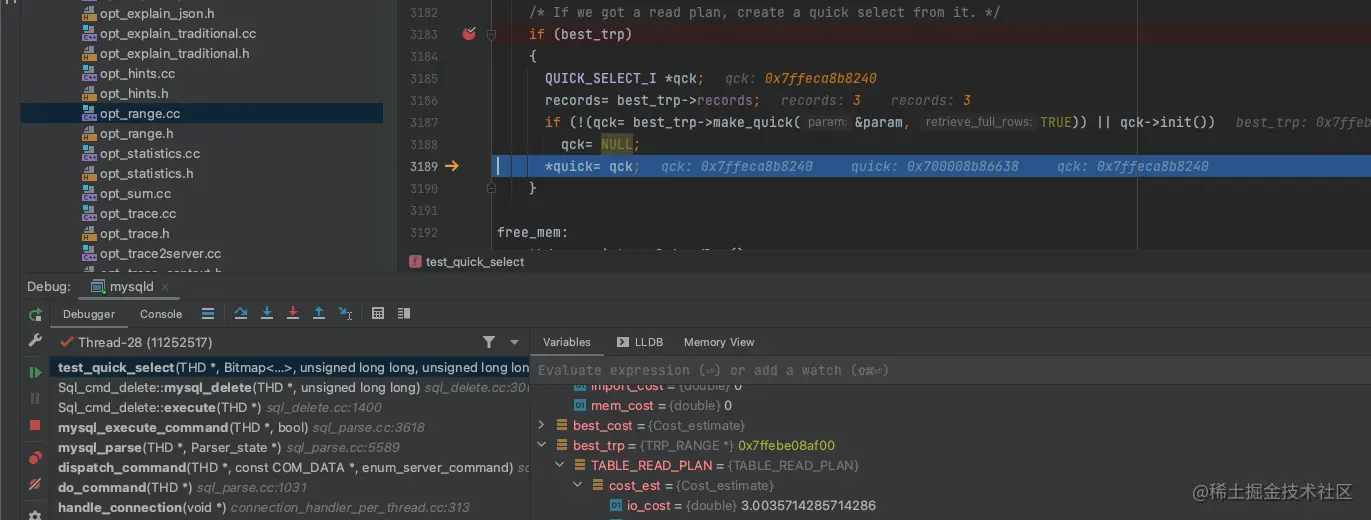Fold the code block at line 3183
The image size is (1371, 520).
point(491,34)
